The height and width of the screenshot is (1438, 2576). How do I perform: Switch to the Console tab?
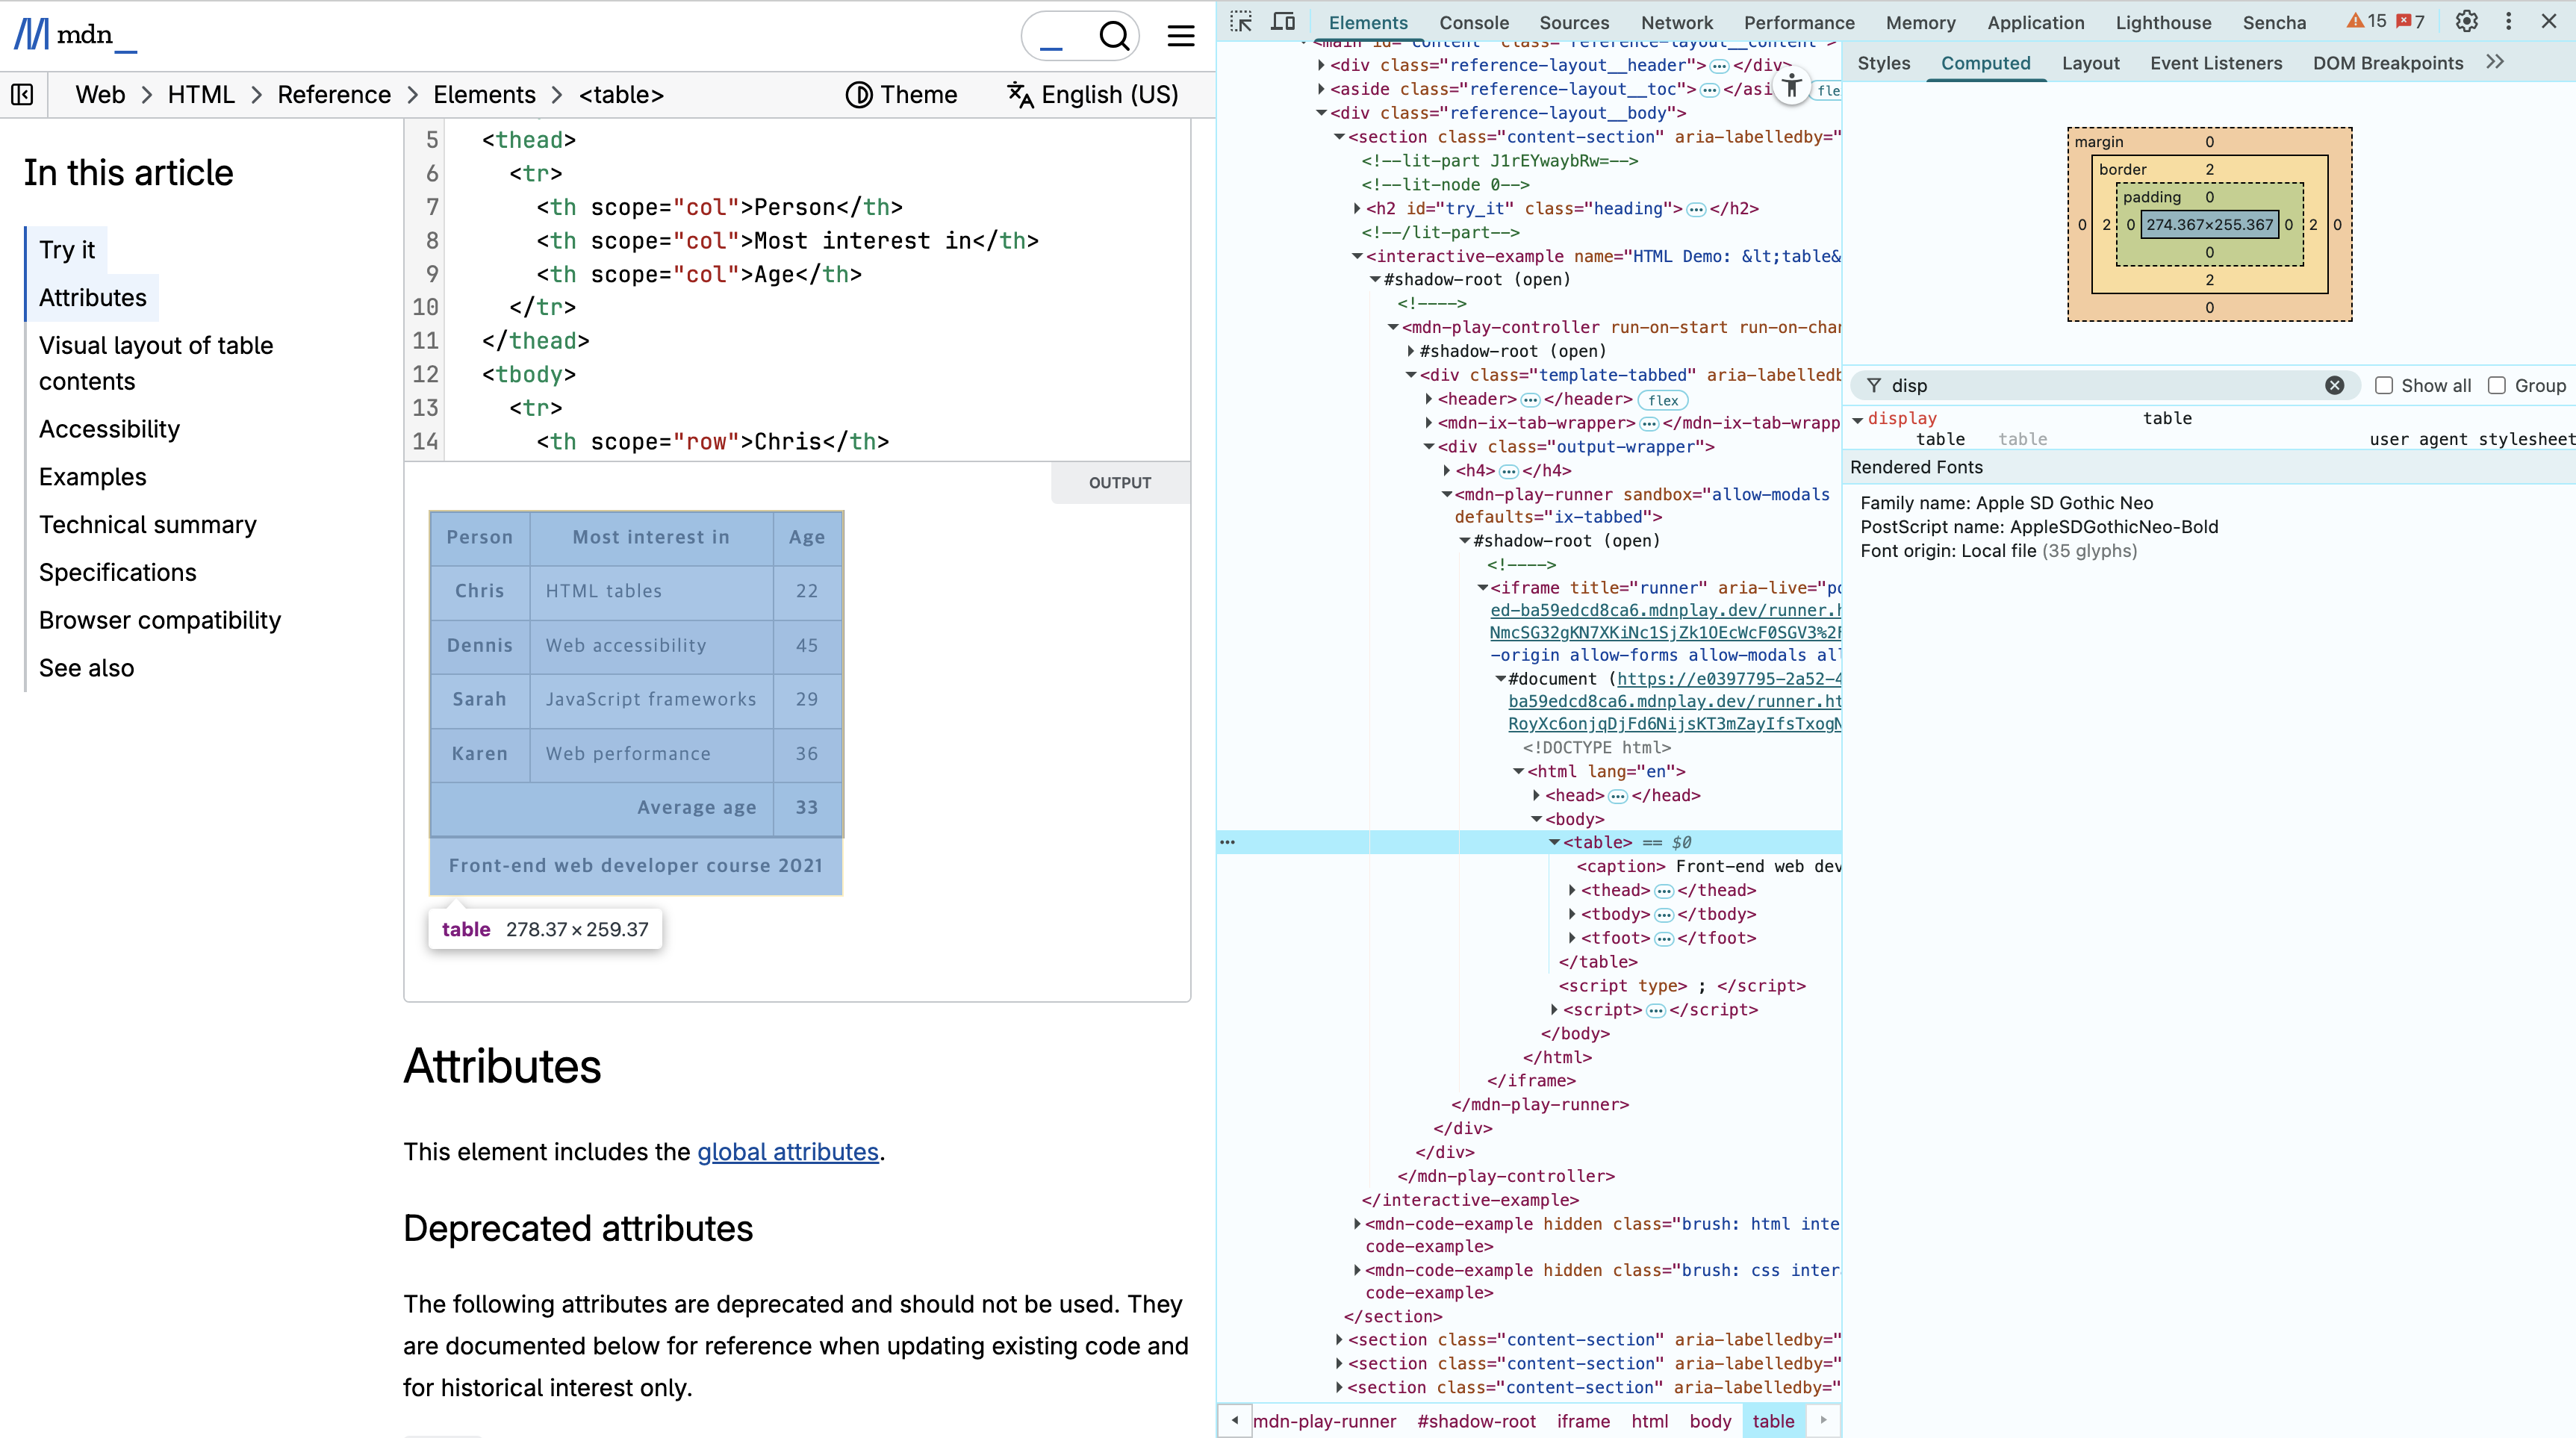[1473, 22]
